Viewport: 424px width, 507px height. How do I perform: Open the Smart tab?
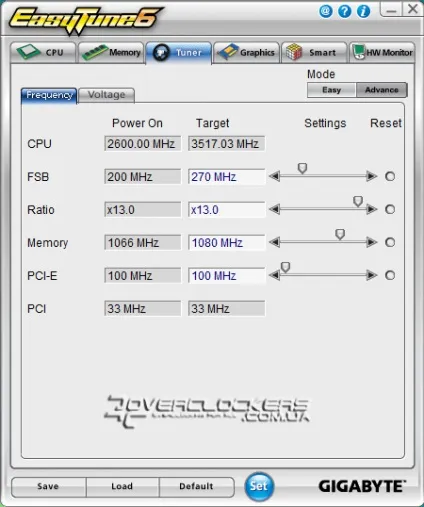pyautogui.click(x=314, y=52)
